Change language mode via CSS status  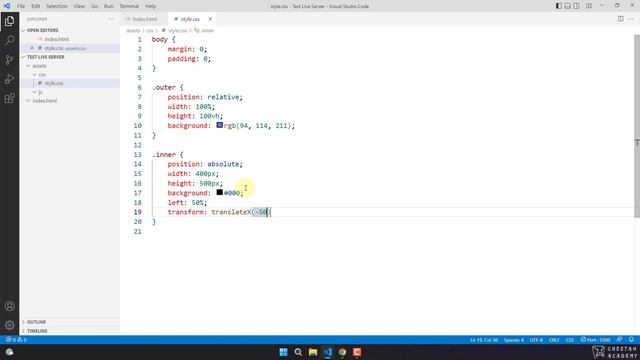coord(570,340)
